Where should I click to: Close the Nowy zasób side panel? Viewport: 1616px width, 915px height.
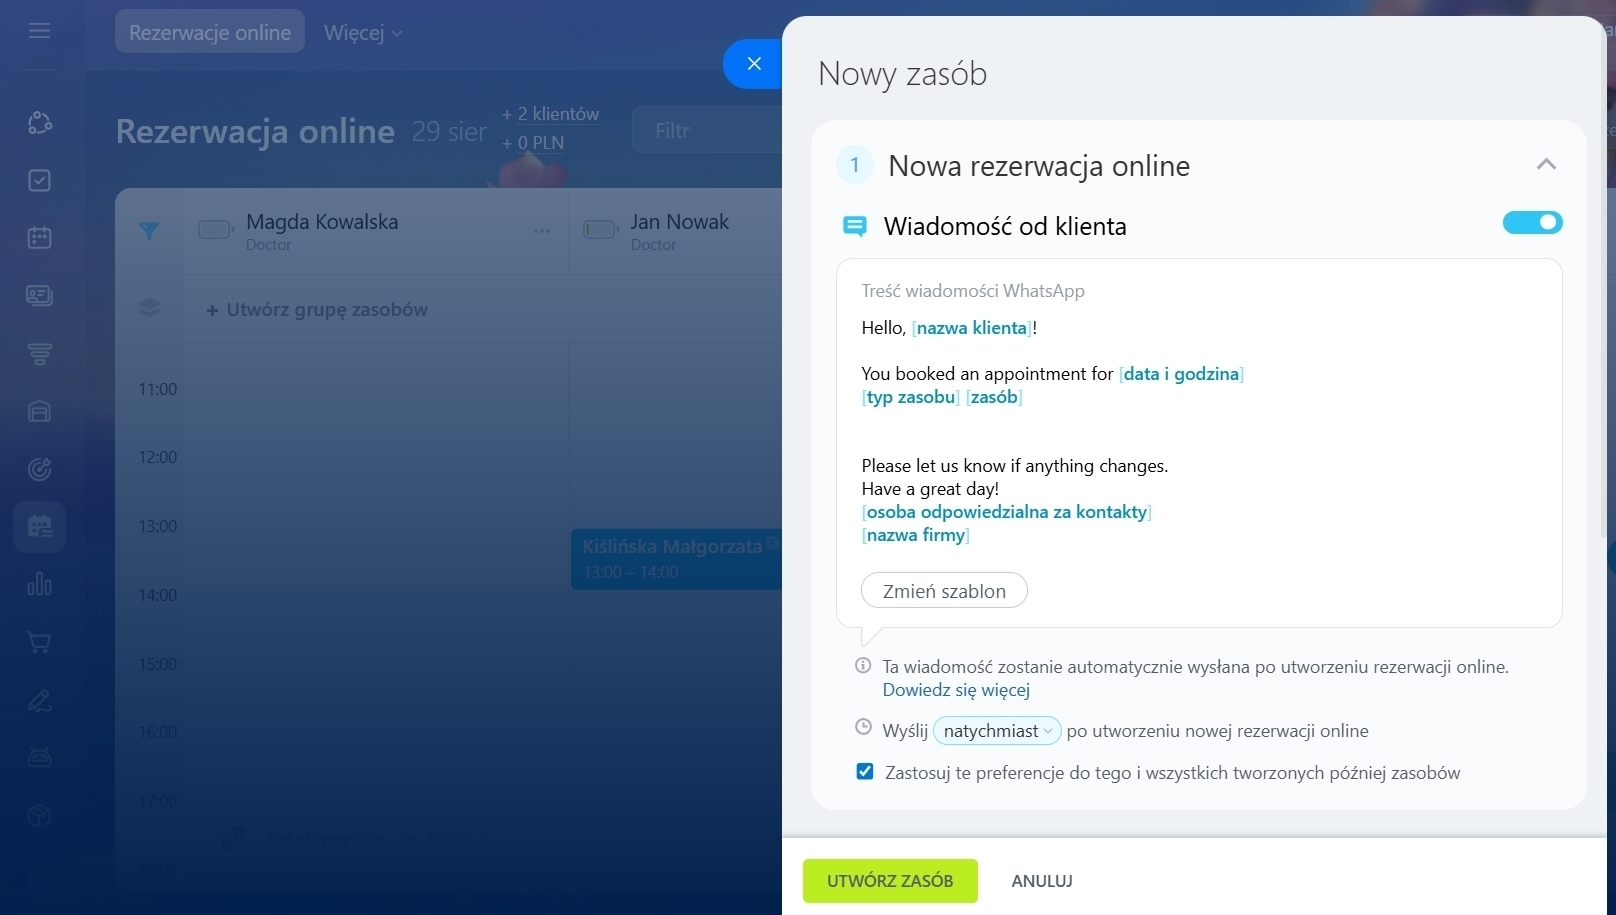(x=754, y=63)
